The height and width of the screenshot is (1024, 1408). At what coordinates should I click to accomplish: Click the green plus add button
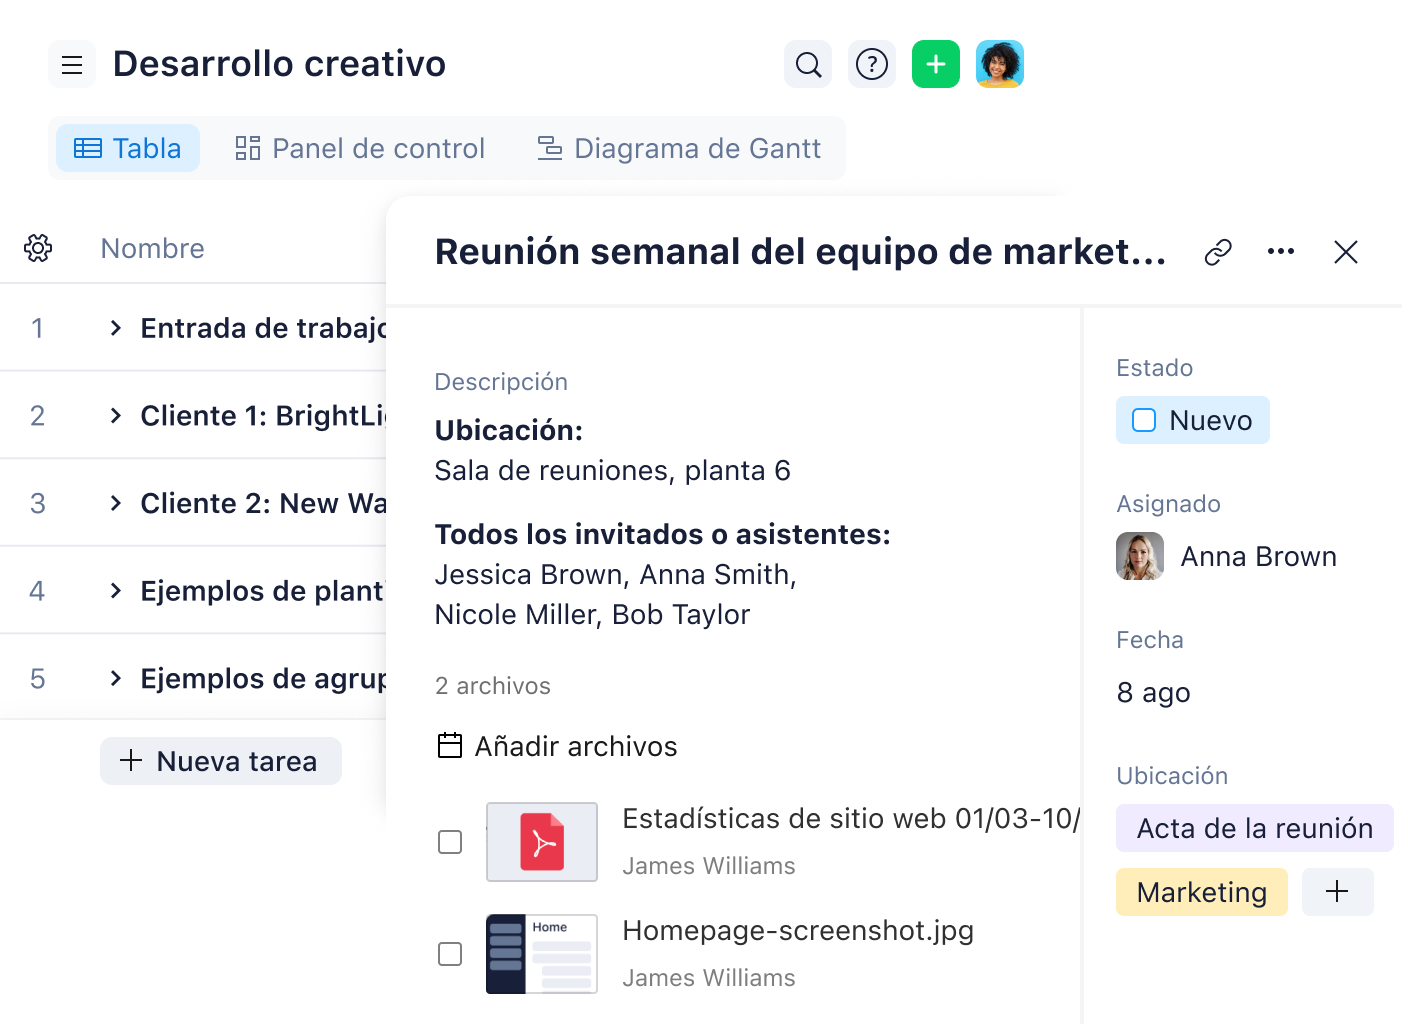point(936,65)
